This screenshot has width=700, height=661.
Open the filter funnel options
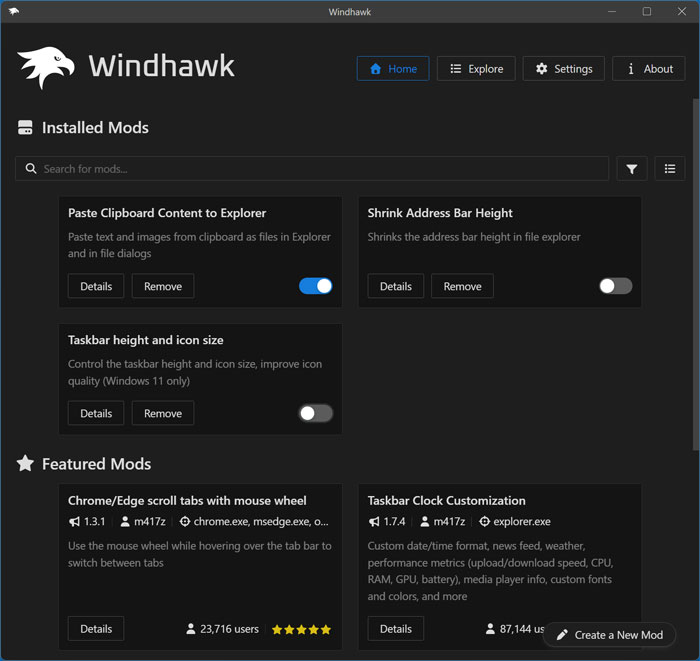[632, 169]
